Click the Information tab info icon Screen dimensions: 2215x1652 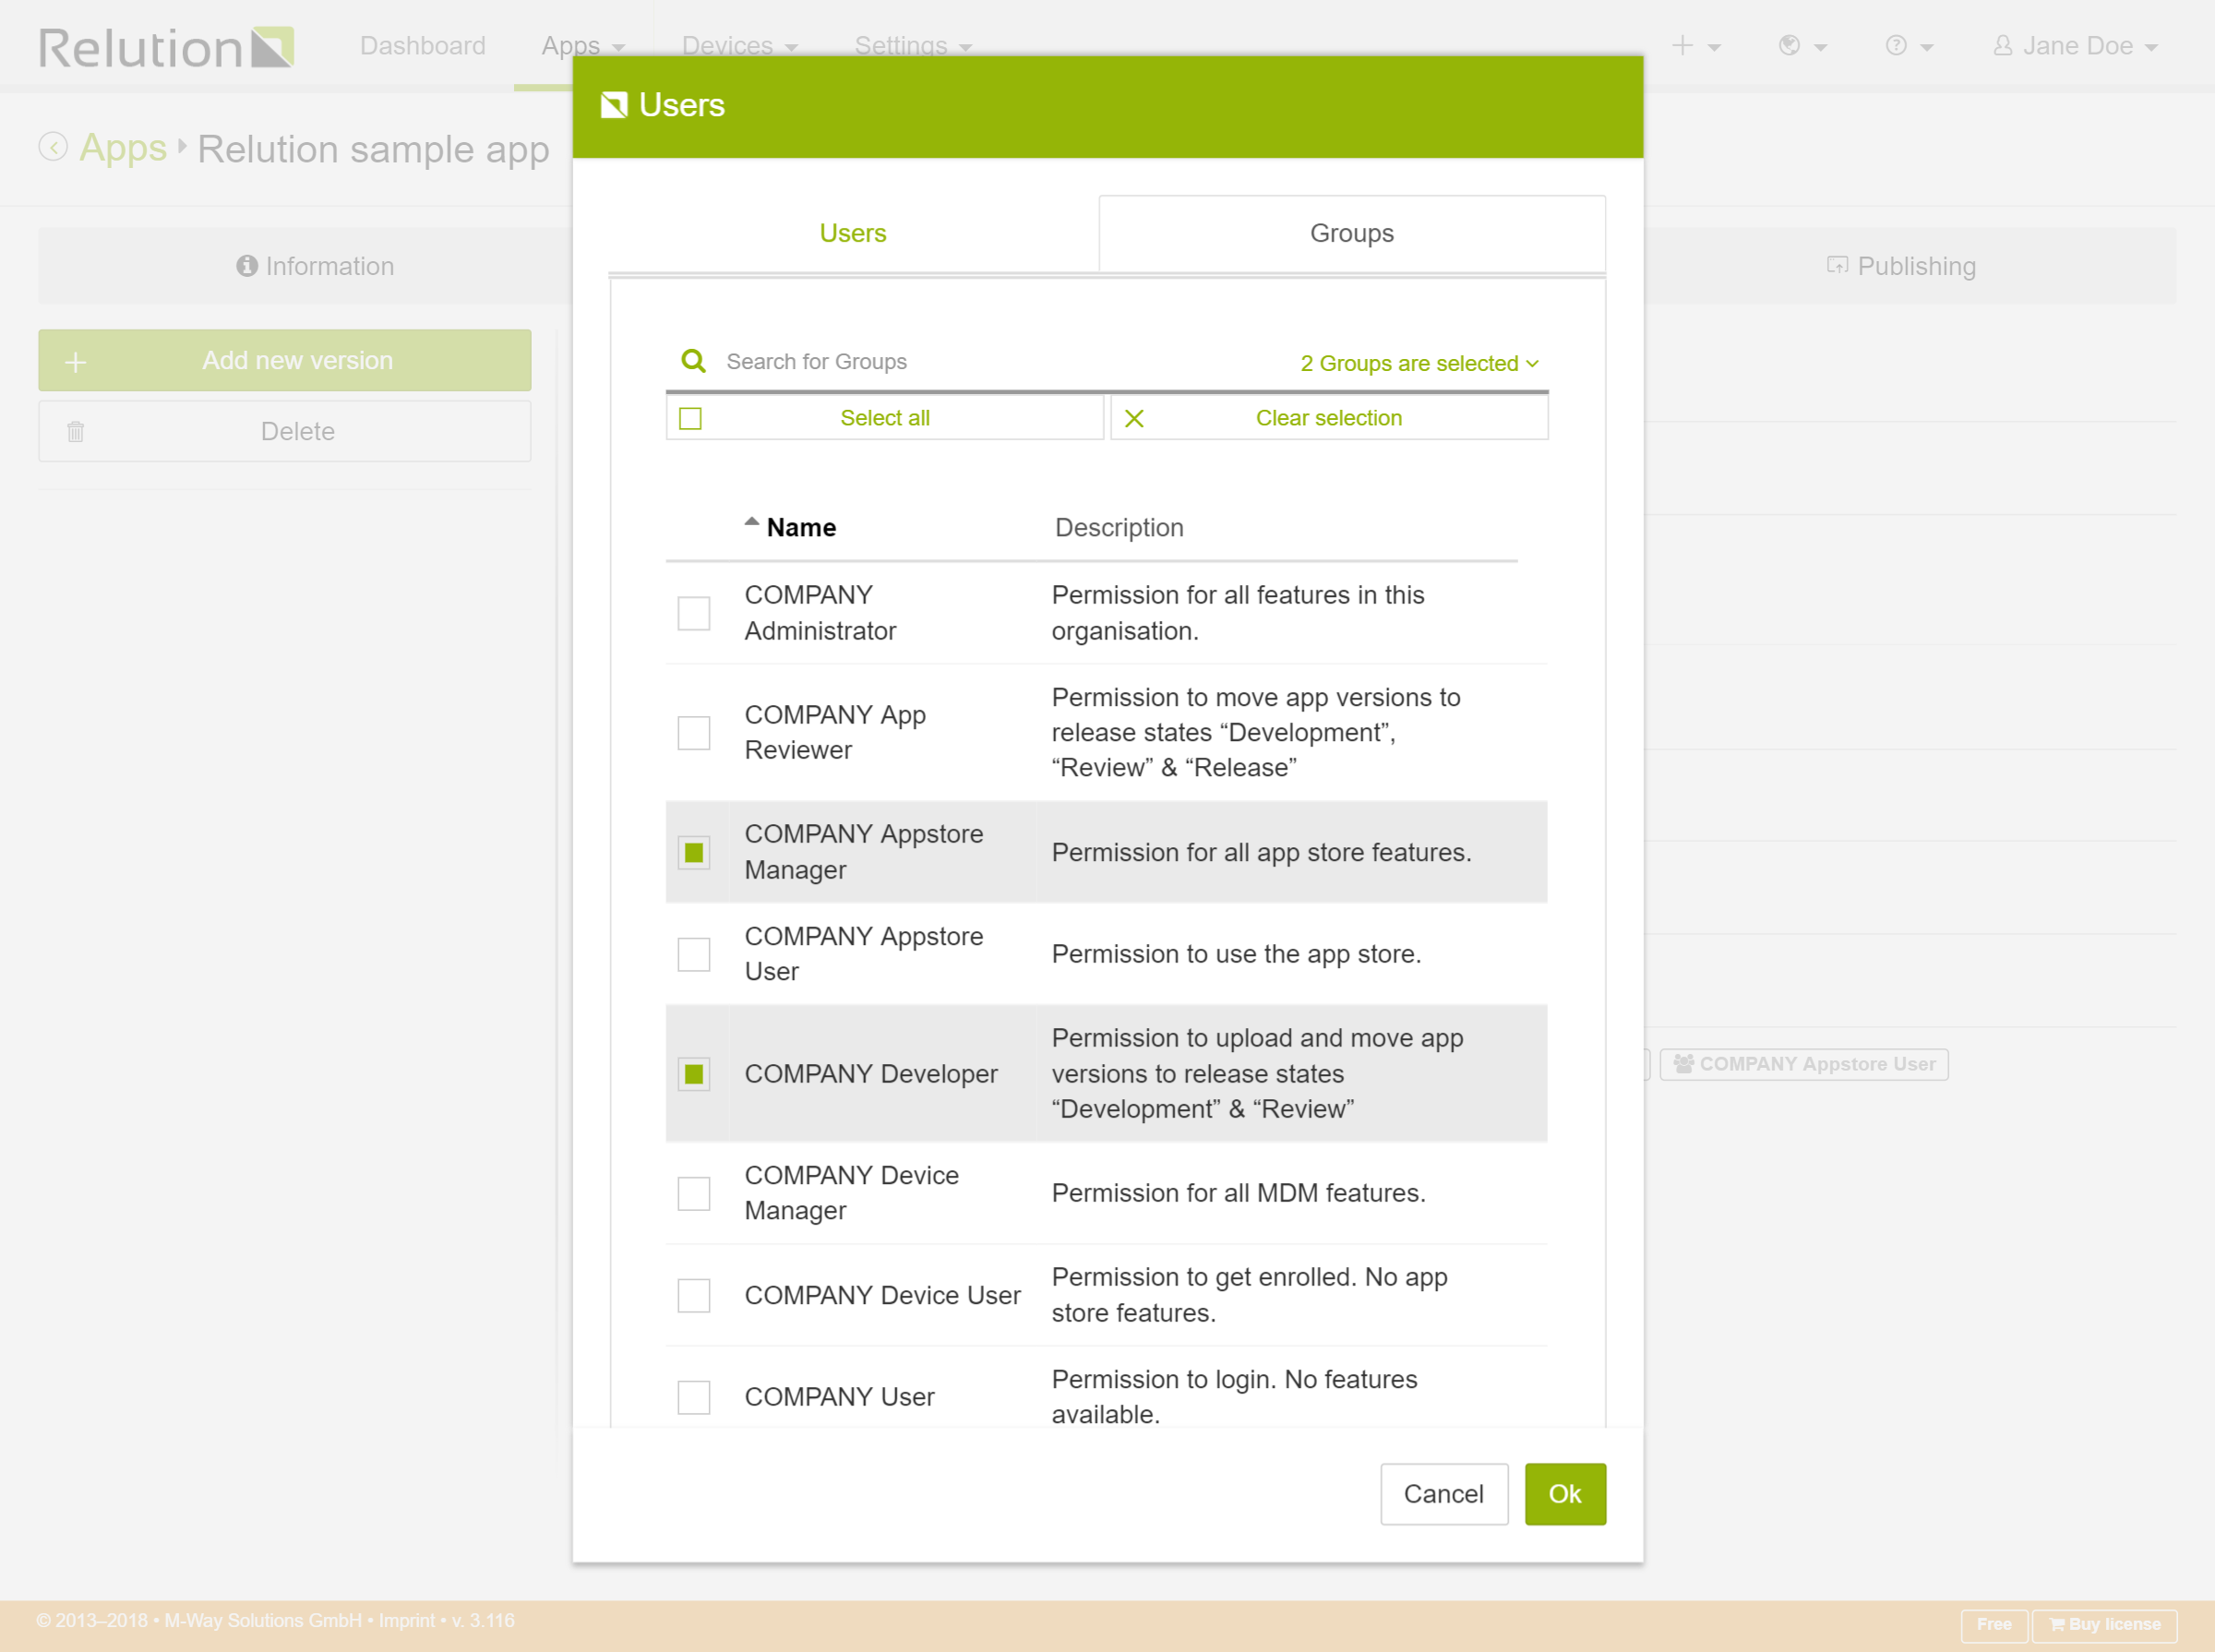(247, 266)
